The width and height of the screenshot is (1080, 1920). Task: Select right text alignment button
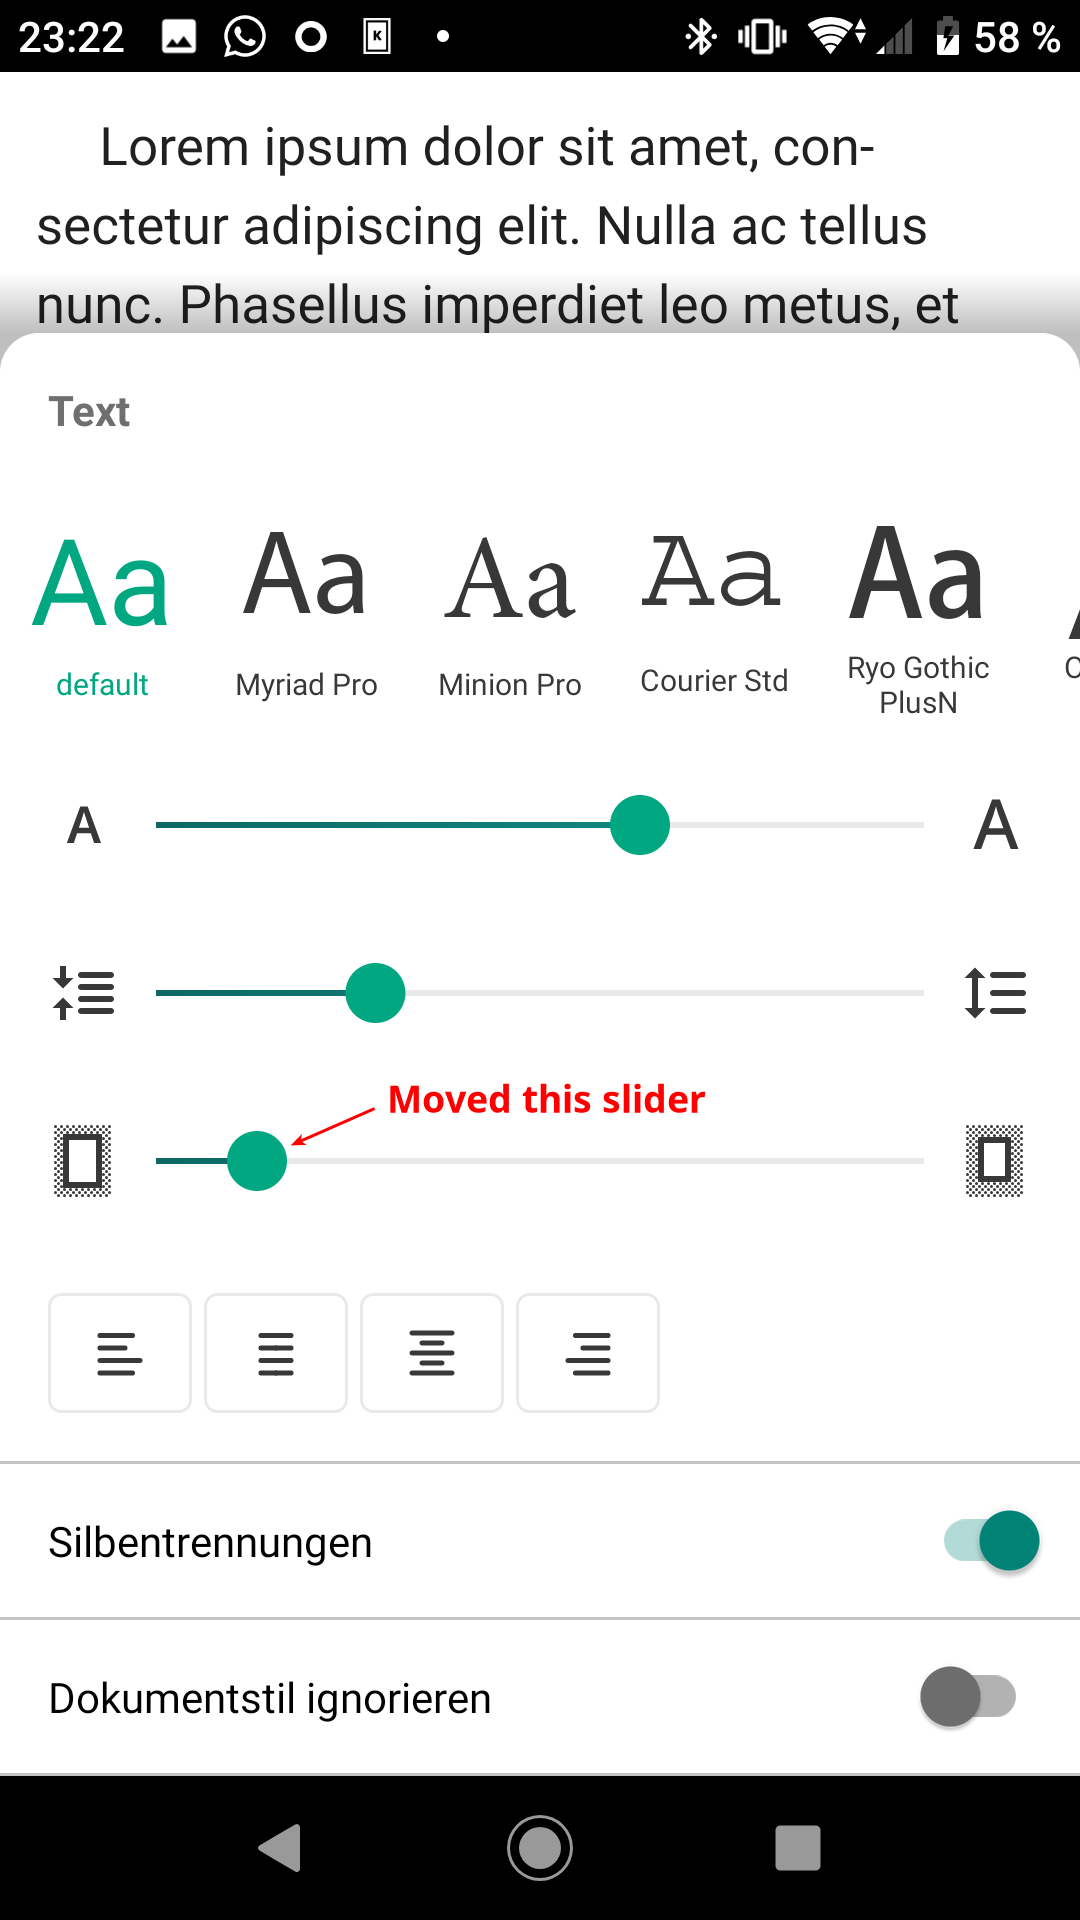click(x=588, y=1353)
